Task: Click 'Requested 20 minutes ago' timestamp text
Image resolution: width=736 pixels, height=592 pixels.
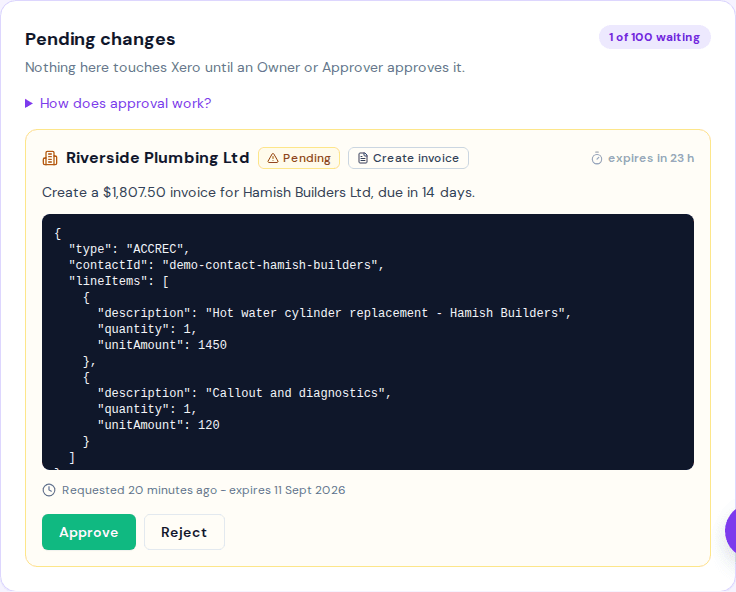Action: [139, 490]
